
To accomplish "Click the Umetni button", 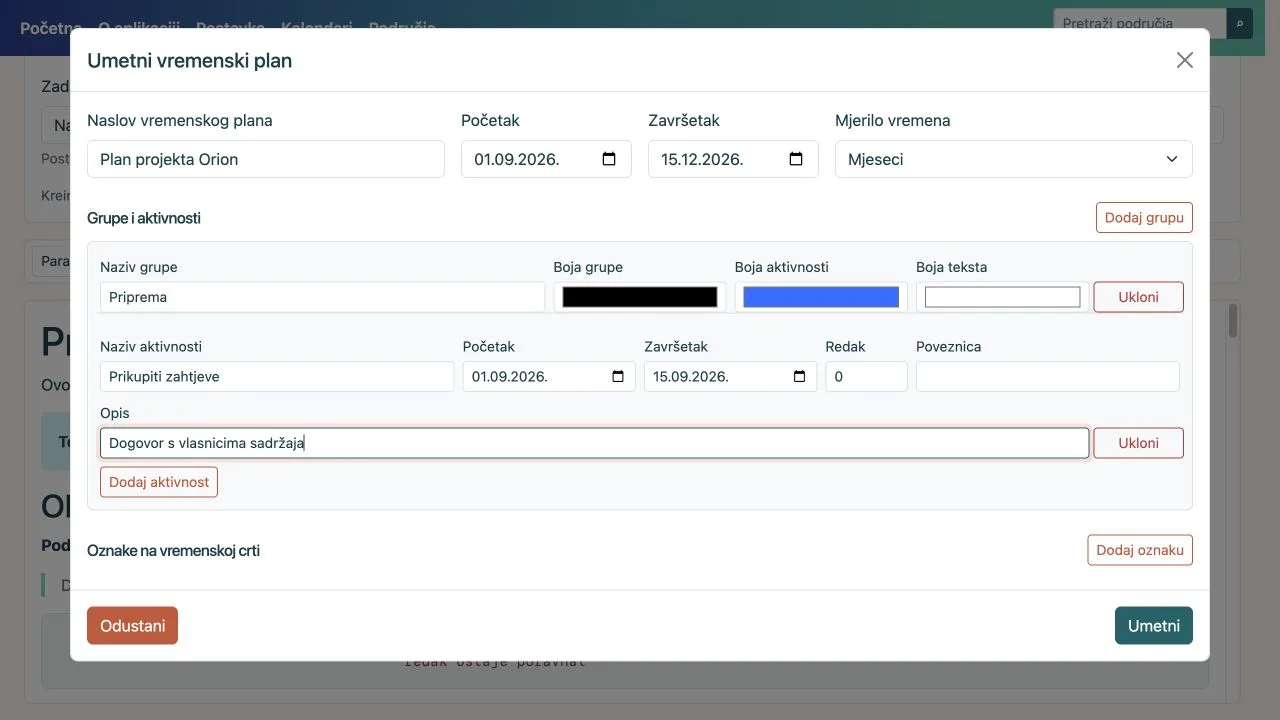I will [x=1154, y=626].
